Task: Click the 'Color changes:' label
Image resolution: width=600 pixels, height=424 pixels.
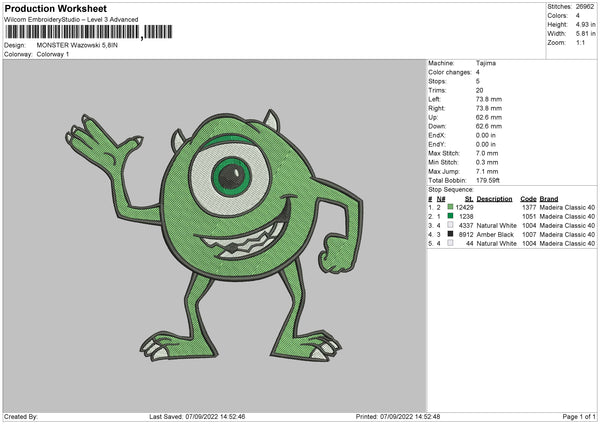Action: (450, 72)
